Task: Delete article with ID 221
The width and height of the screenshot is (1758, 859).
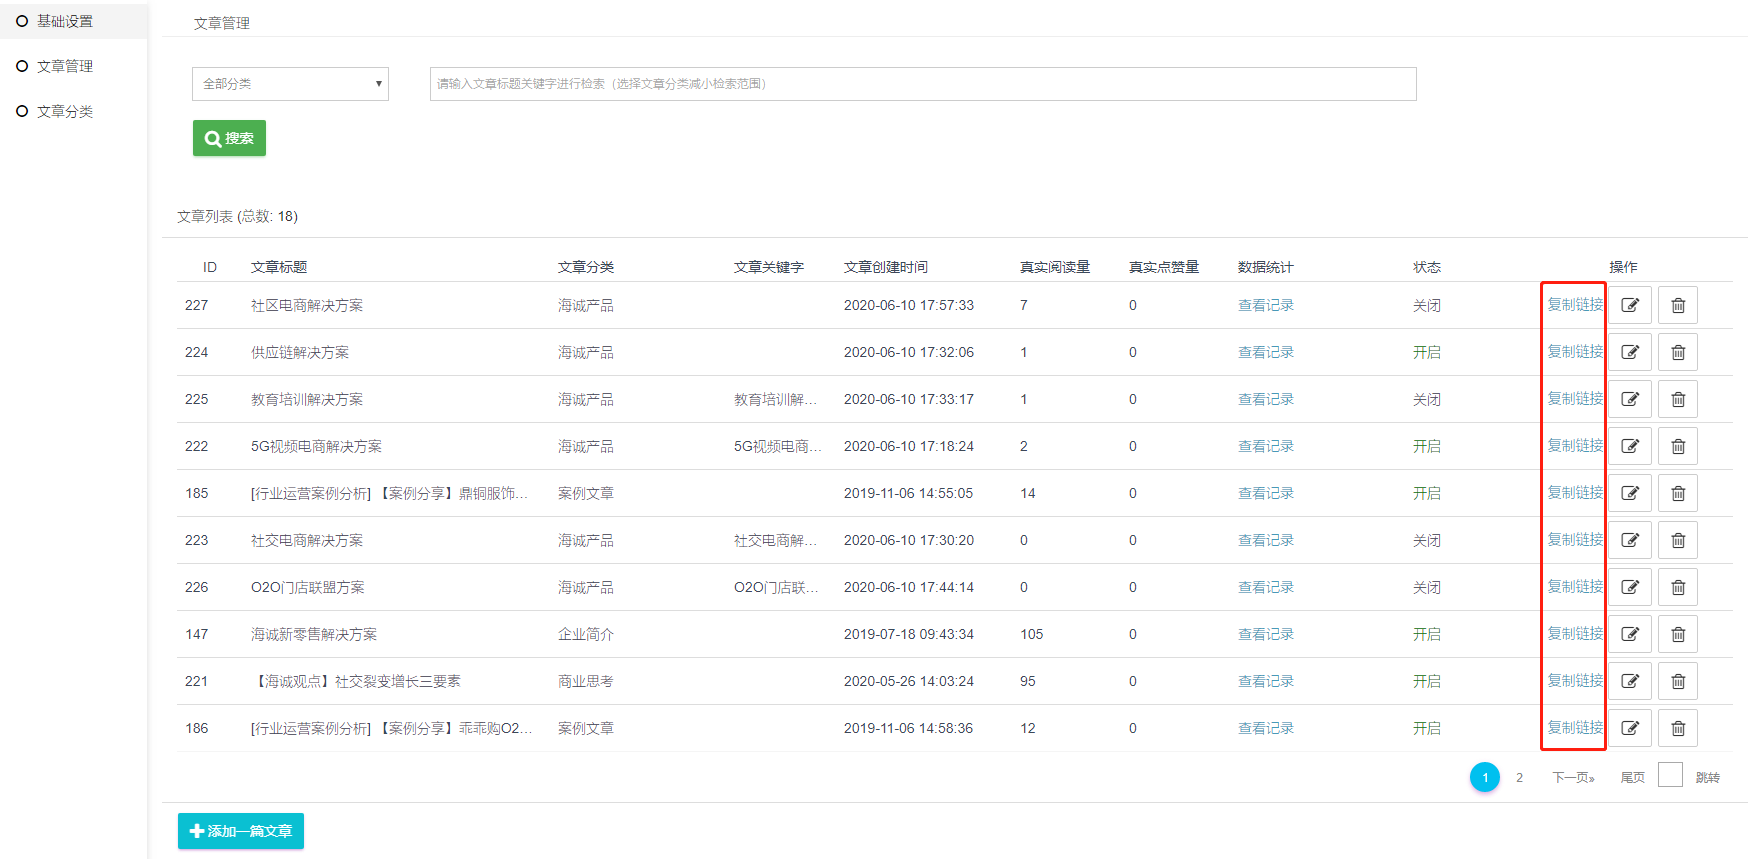Action: click(x=1678, y=681)
